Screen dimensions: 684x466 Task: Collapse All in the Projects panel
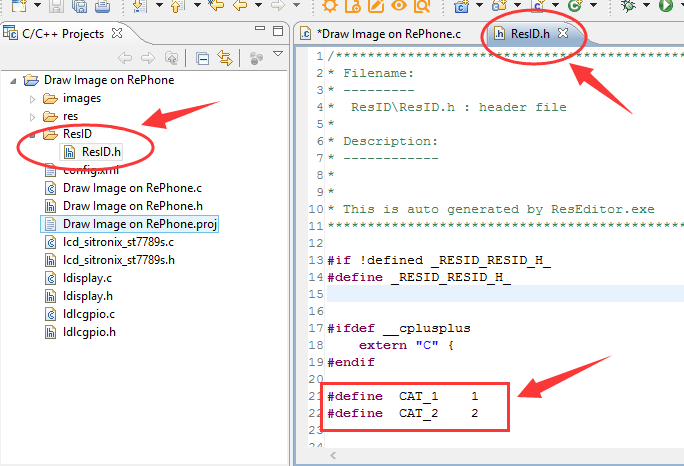click(202, 58)
